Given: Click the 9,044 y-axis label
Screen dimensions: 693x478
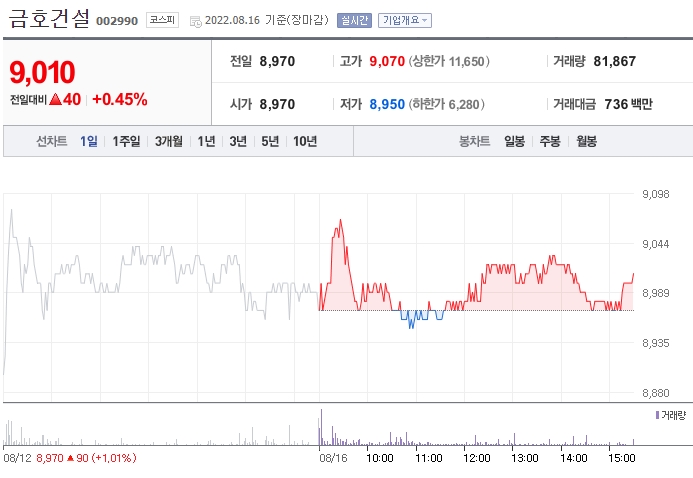Looking at the screenshot, I should tap(656, 244).
